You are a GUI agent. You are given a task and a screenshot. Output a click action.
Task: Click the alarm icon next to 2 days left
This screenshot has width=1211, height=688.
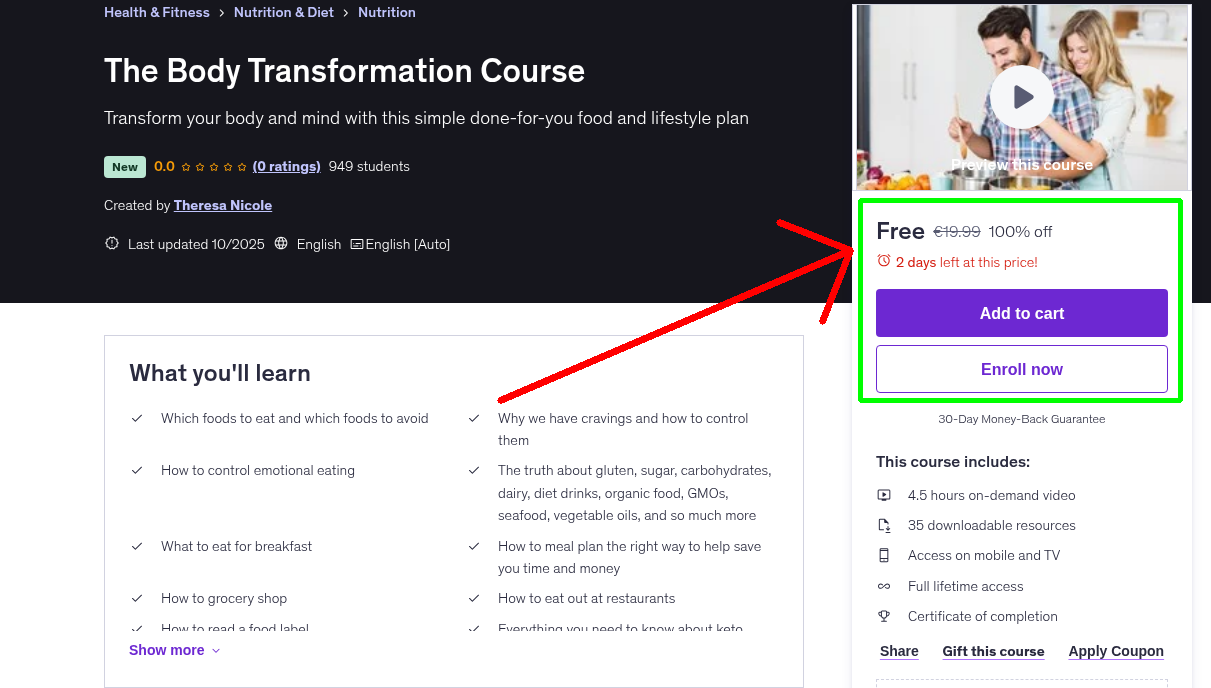[884, 261]
